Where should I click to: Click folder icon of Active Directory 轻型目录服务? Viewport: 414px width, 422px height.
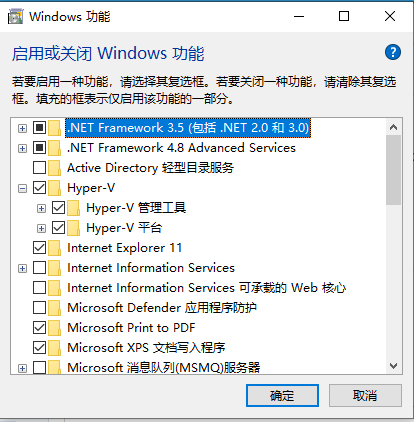[x=55, y=168]
